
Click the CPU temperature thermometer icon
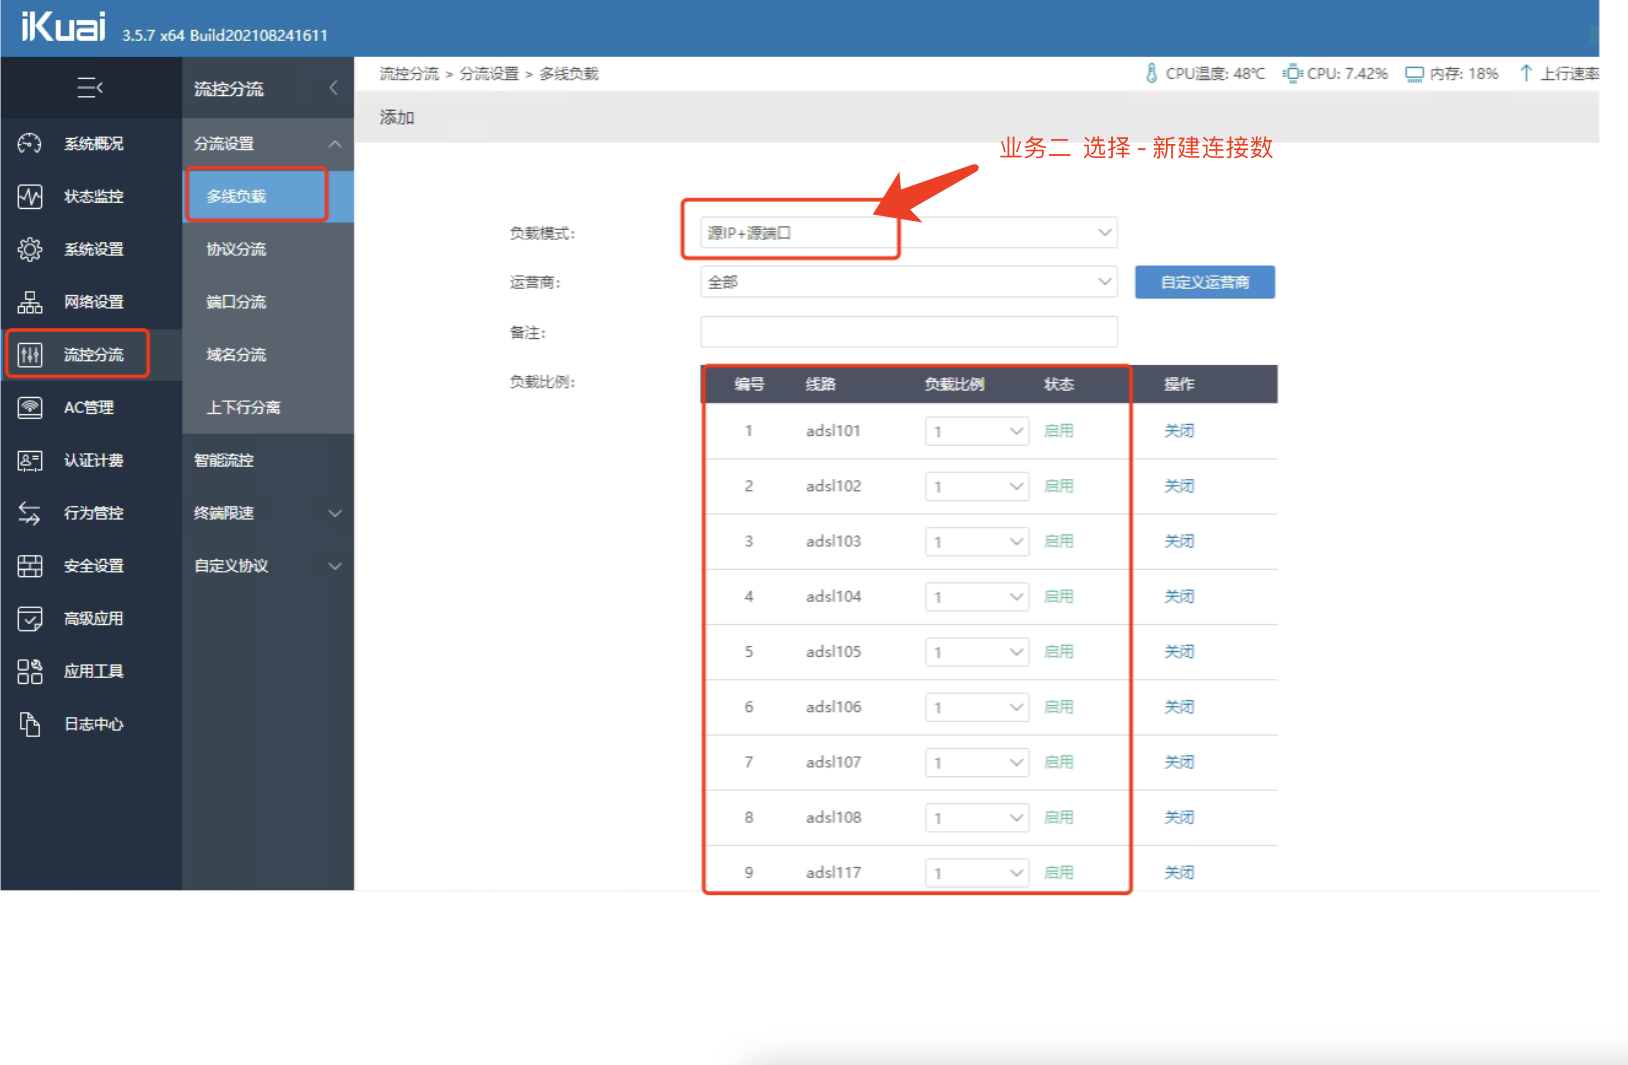1151,73
